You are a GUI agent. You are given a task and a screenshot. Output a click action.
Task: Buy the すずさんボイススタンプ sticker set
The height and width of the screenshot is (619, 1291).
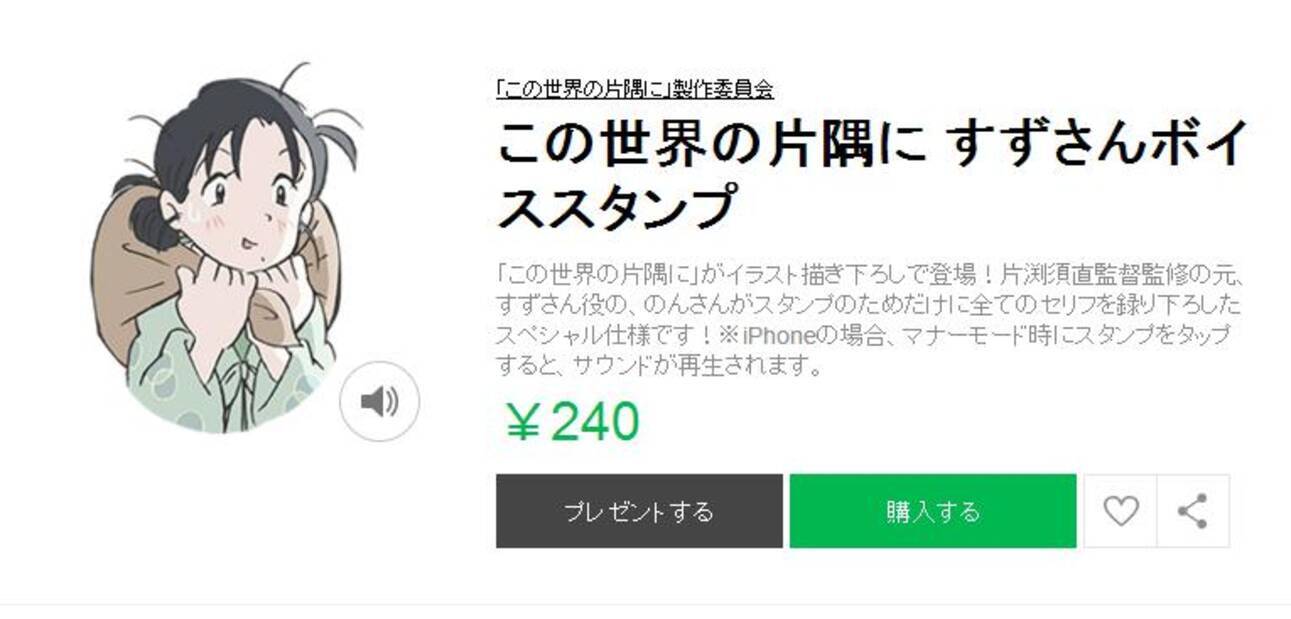[933, 511]
